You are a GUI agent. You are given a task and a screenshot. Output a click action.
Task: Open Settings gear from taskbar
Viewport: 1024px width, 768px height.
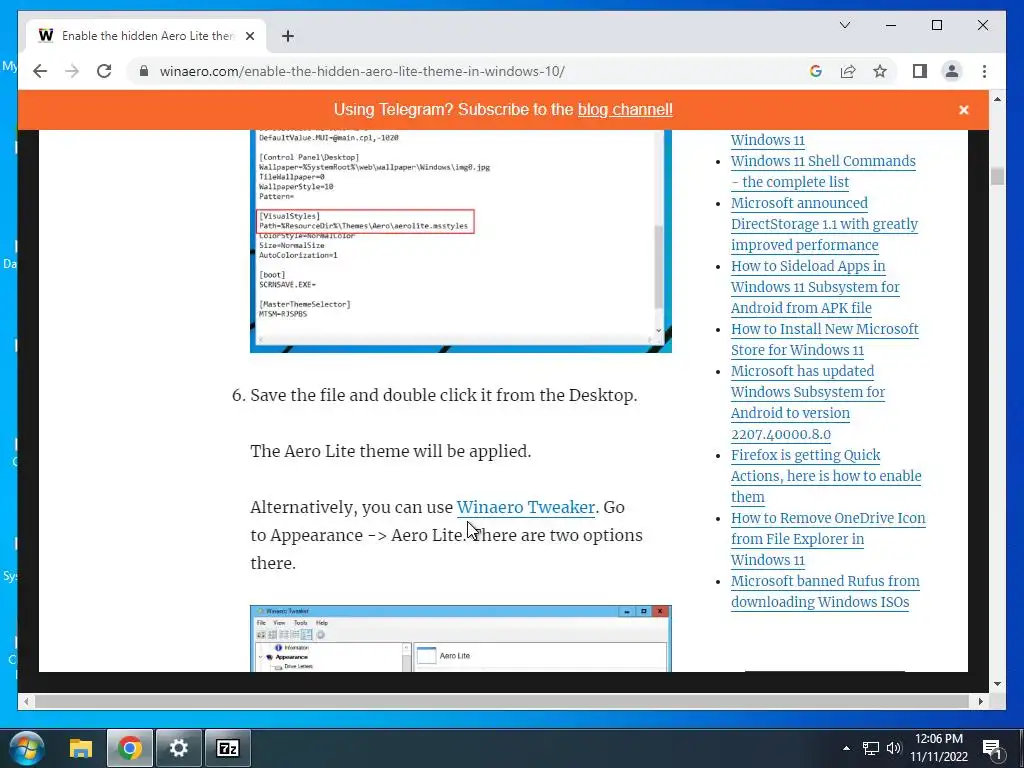tap(178, 748)
